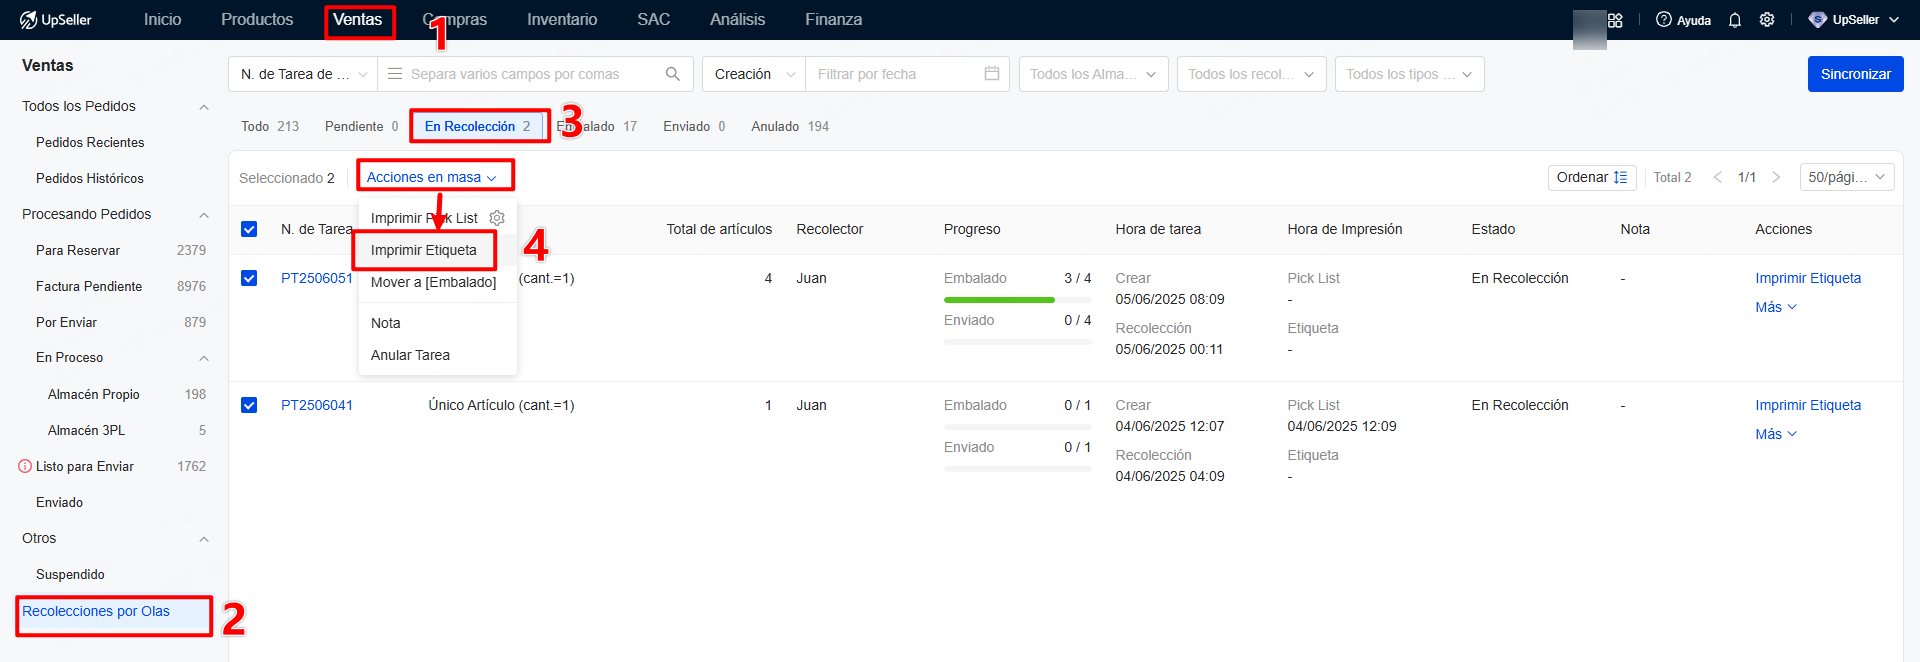Switch to the Anulado tab
This screenshot has height=662, width=1920.
click(x=789, y=126)
